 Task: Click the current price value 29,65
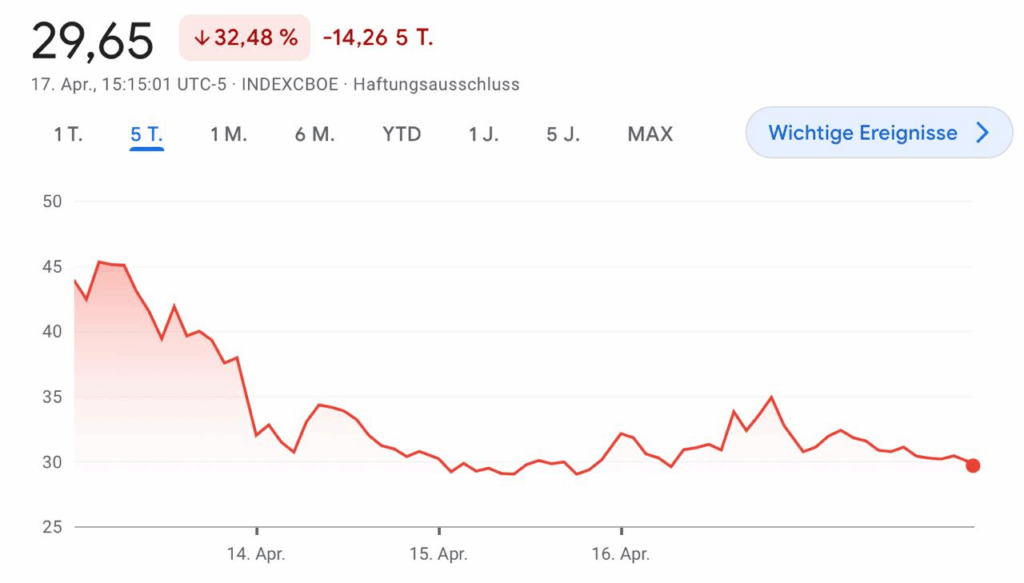pos(92,41)
